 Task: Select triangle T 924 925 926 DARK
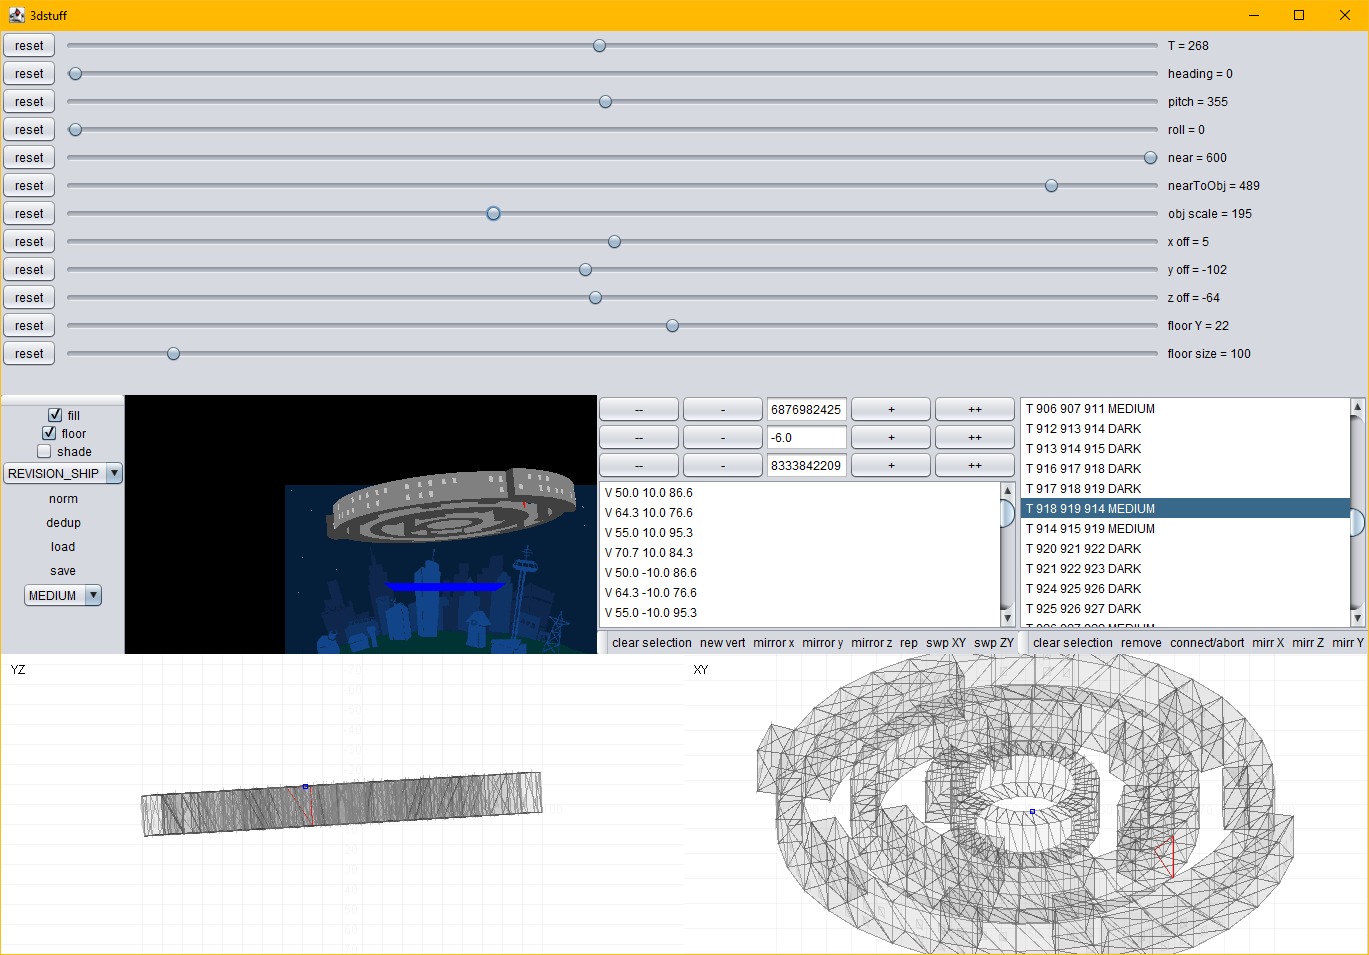(1185, 589)
